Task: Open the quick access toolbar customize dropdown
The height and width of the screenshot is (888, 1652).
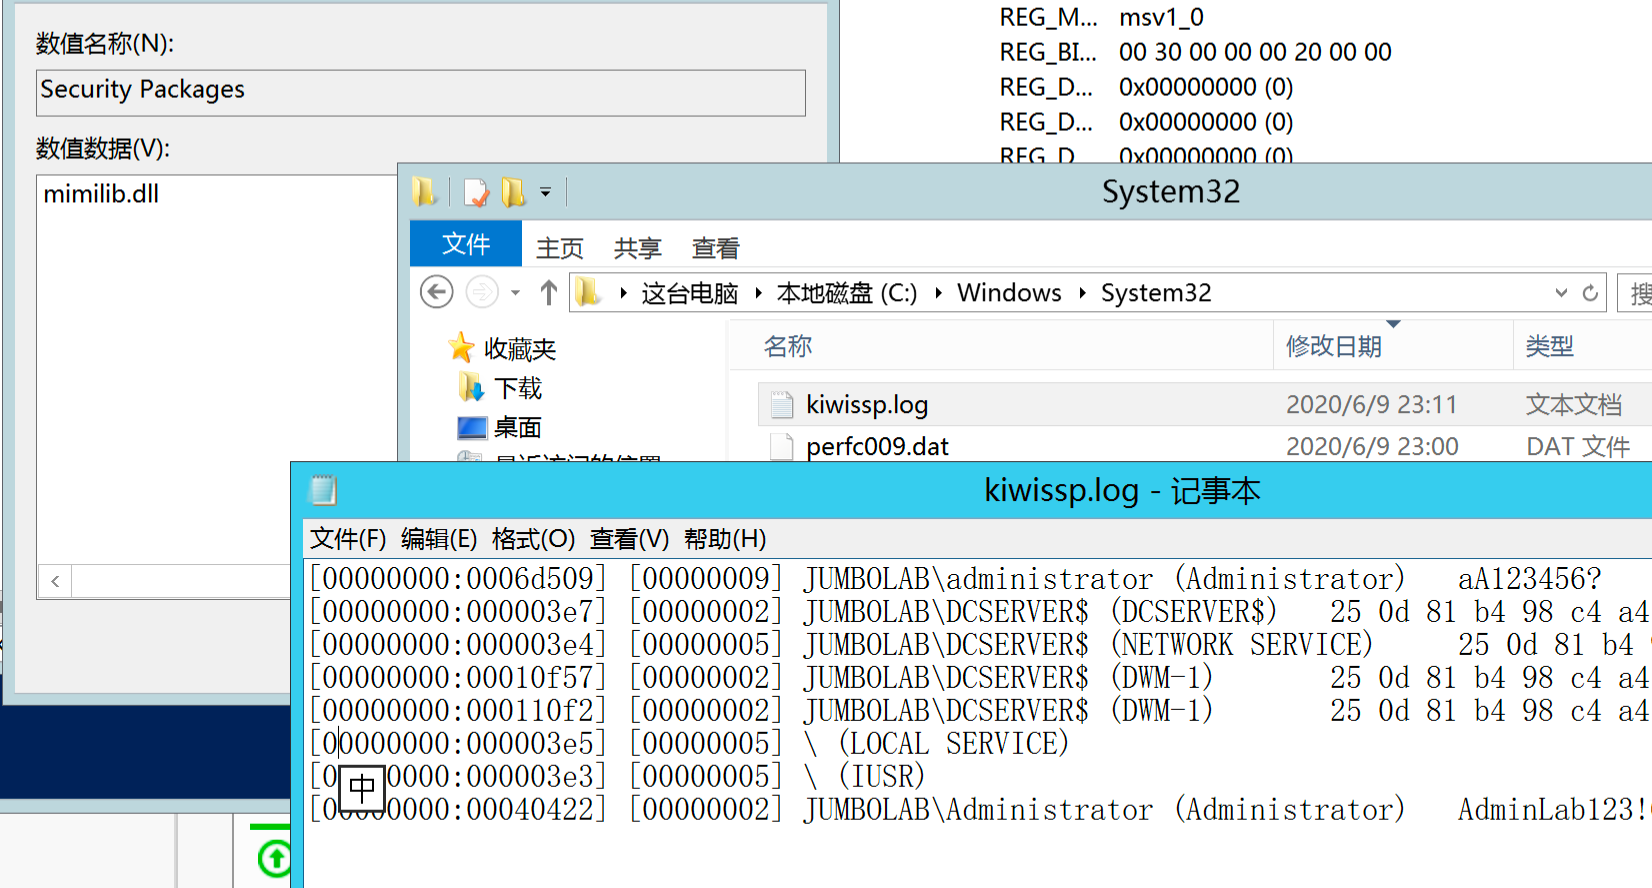Action: coord(546,192)
